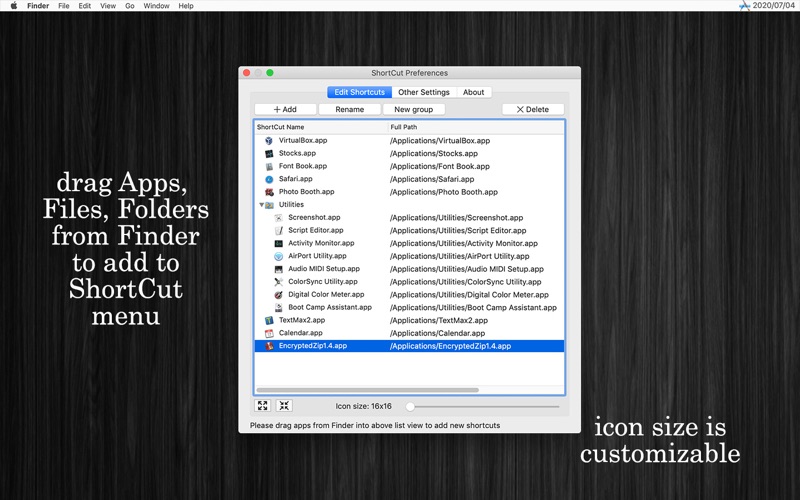Select the Photo Booth.app shortcut name
800x500 pixels.
tap(307, 192)
